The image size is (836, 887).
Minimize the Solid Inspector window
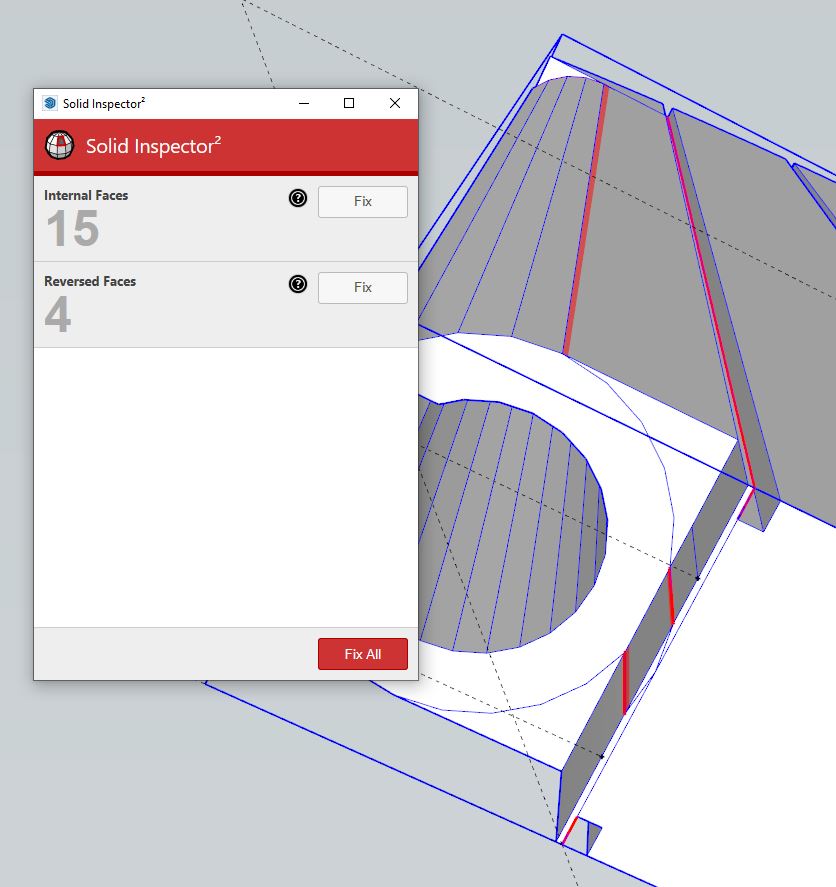[x=303, y=103]
